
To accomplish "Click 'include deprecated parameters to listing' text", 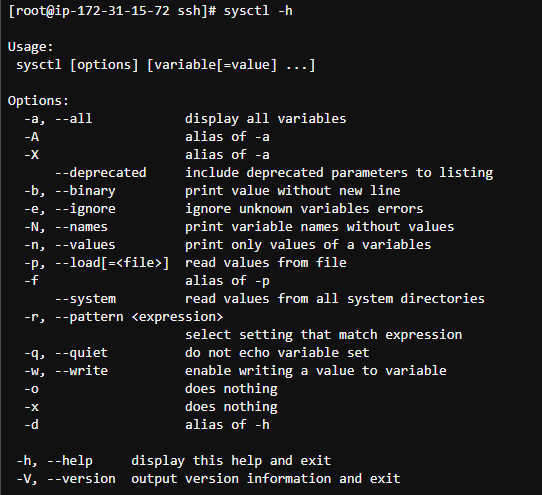I will click(x=339, y=172).
